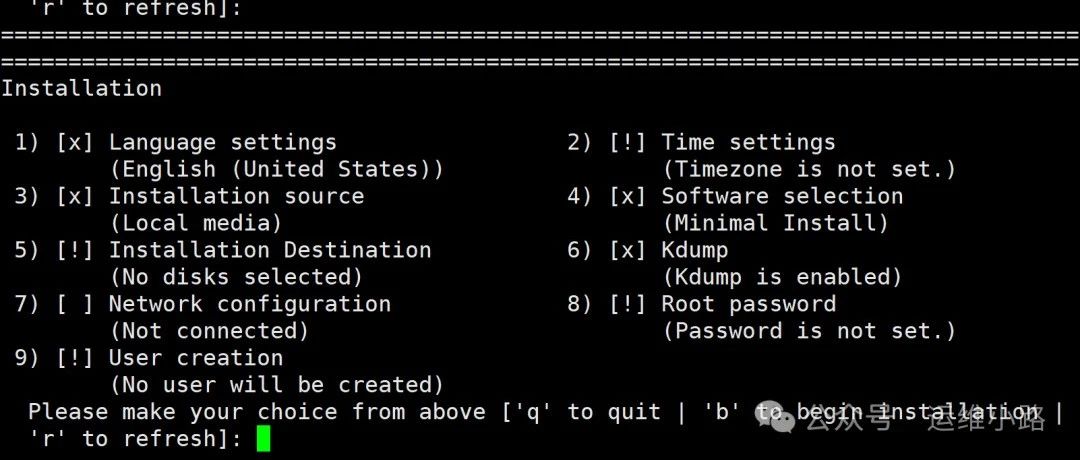Click the empty [ ] marker for Network configuration
The image size is (1080, 460).
coord(74,304)
